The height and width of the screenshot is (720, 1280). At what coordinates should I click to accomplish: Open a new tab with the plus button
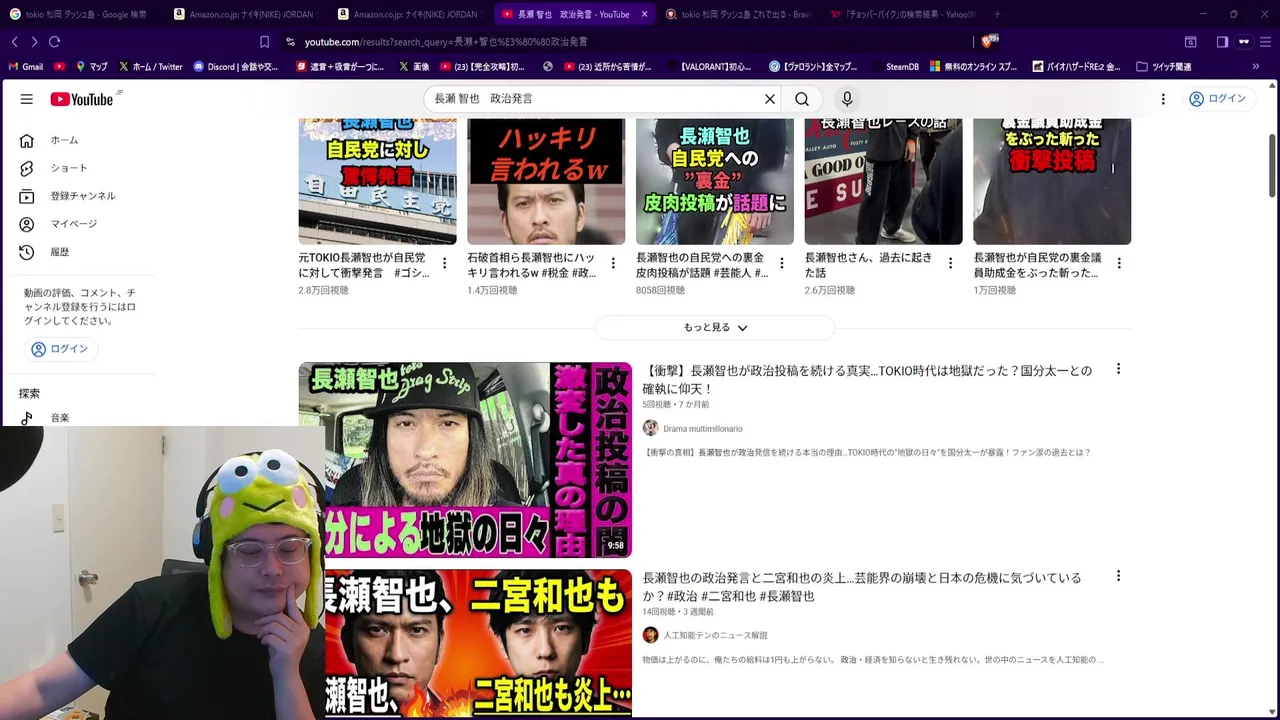click(996, 14)
